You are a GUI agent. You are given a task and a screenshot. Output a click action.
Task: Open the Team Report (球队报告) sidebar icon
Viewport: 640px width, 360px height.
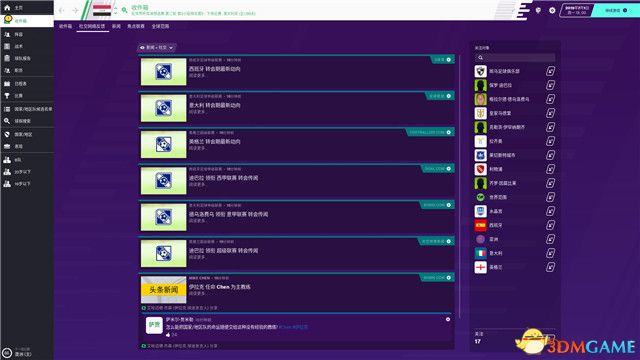[x=7, y=58]
